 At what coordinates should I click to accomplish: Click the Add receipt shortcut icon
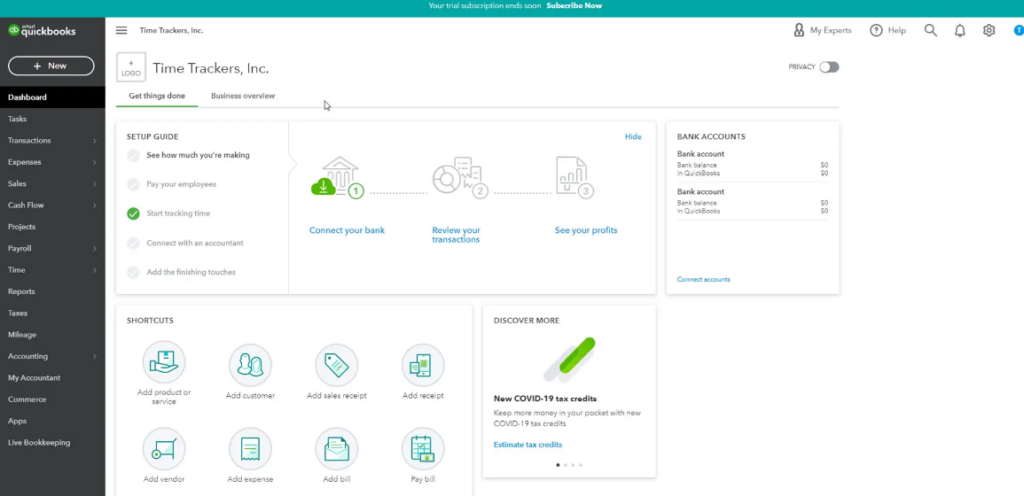pos(423,365)
